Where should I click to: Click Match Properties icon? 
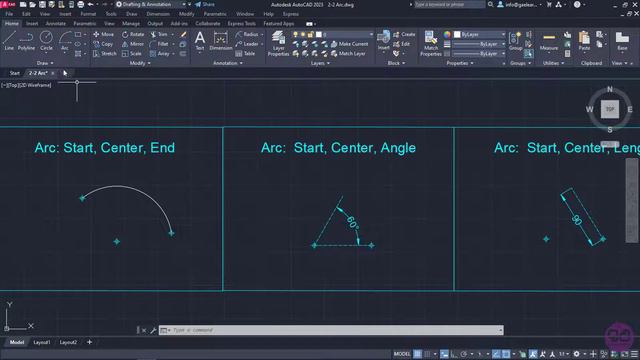(x=431, y=43)
